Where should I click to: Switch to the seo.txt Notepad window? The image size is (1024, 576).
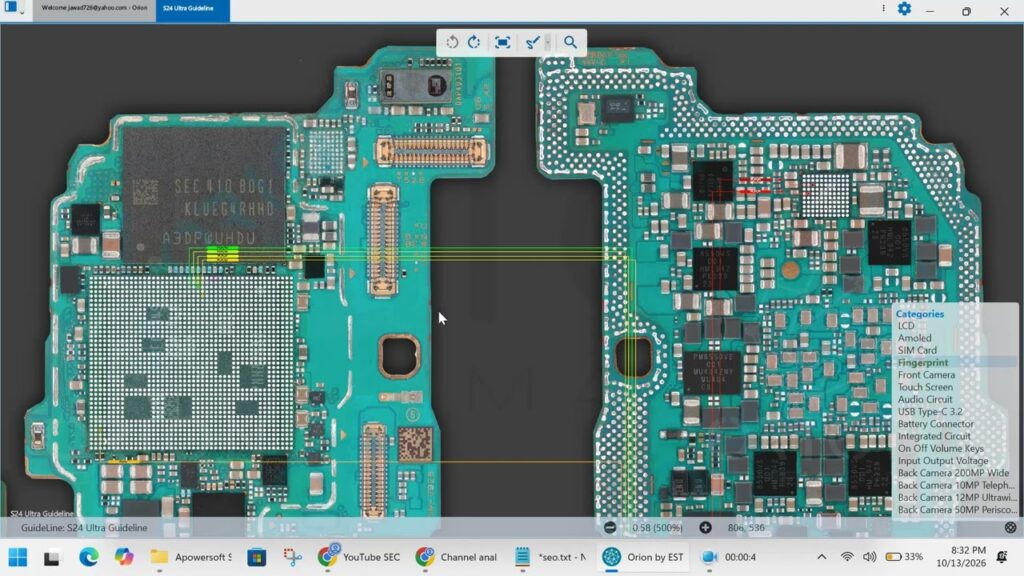[551, 557]
